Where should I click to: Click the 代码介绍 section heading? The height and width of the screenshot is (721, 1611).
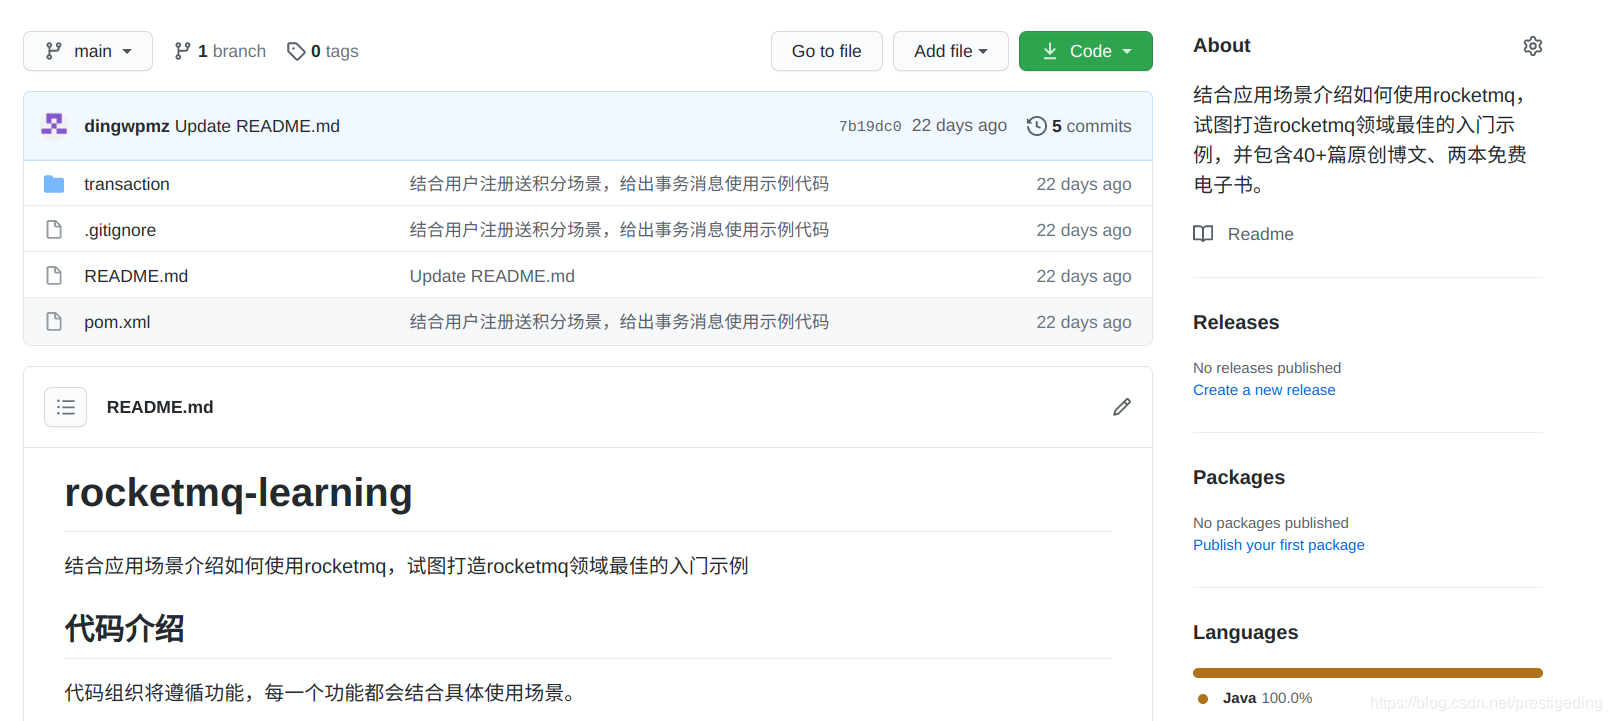tap(124, 629)
